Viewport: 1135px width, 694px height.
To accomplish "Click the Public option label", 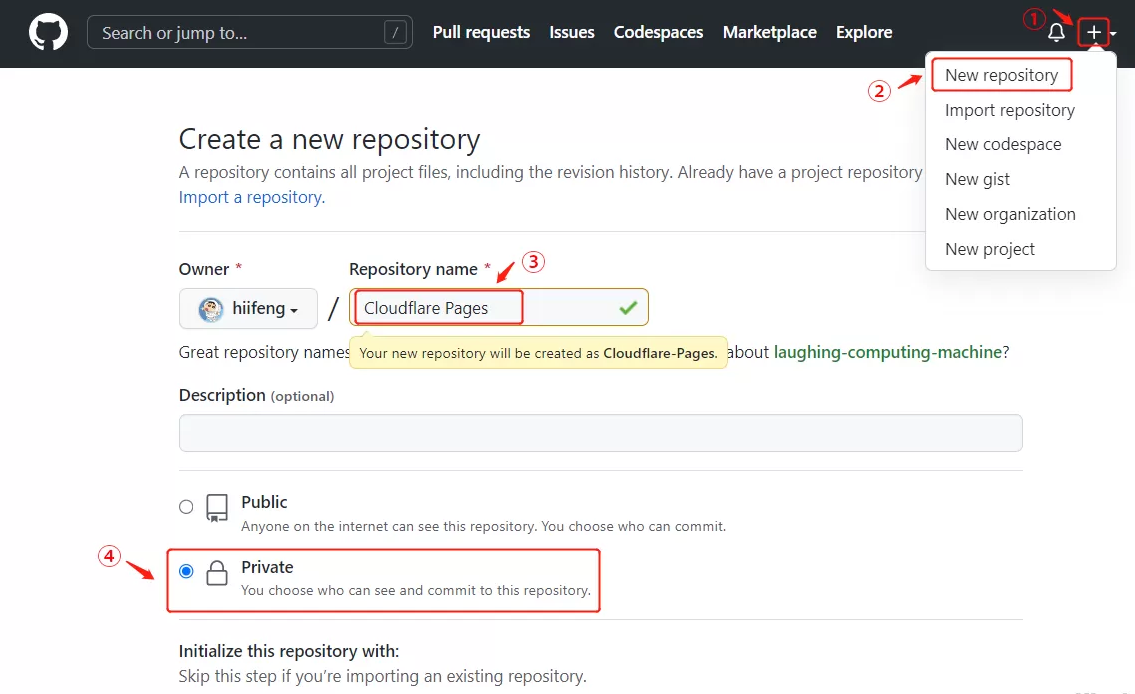I will point(264,502).
